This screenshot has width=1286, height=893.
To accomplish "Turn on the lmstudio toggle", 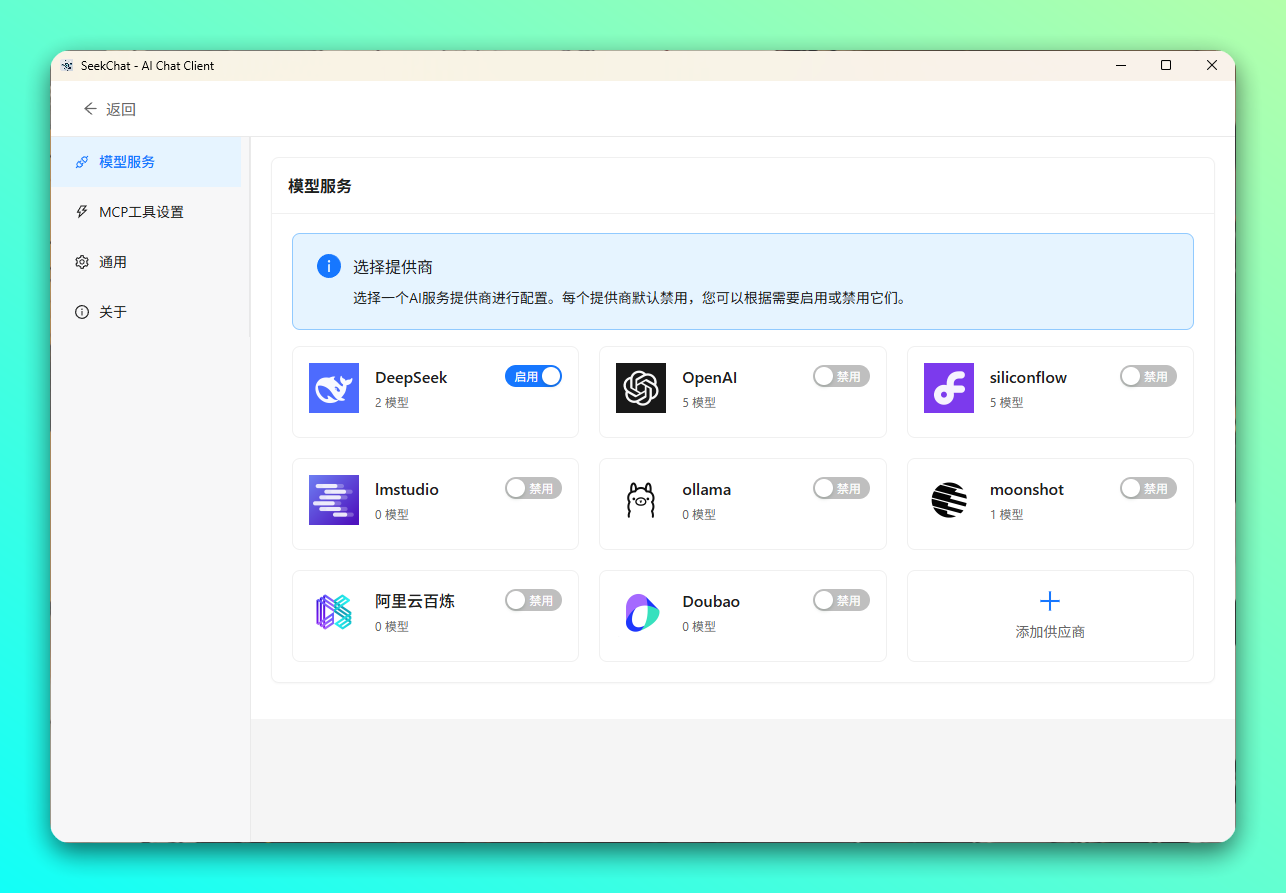I will (534, 488).
